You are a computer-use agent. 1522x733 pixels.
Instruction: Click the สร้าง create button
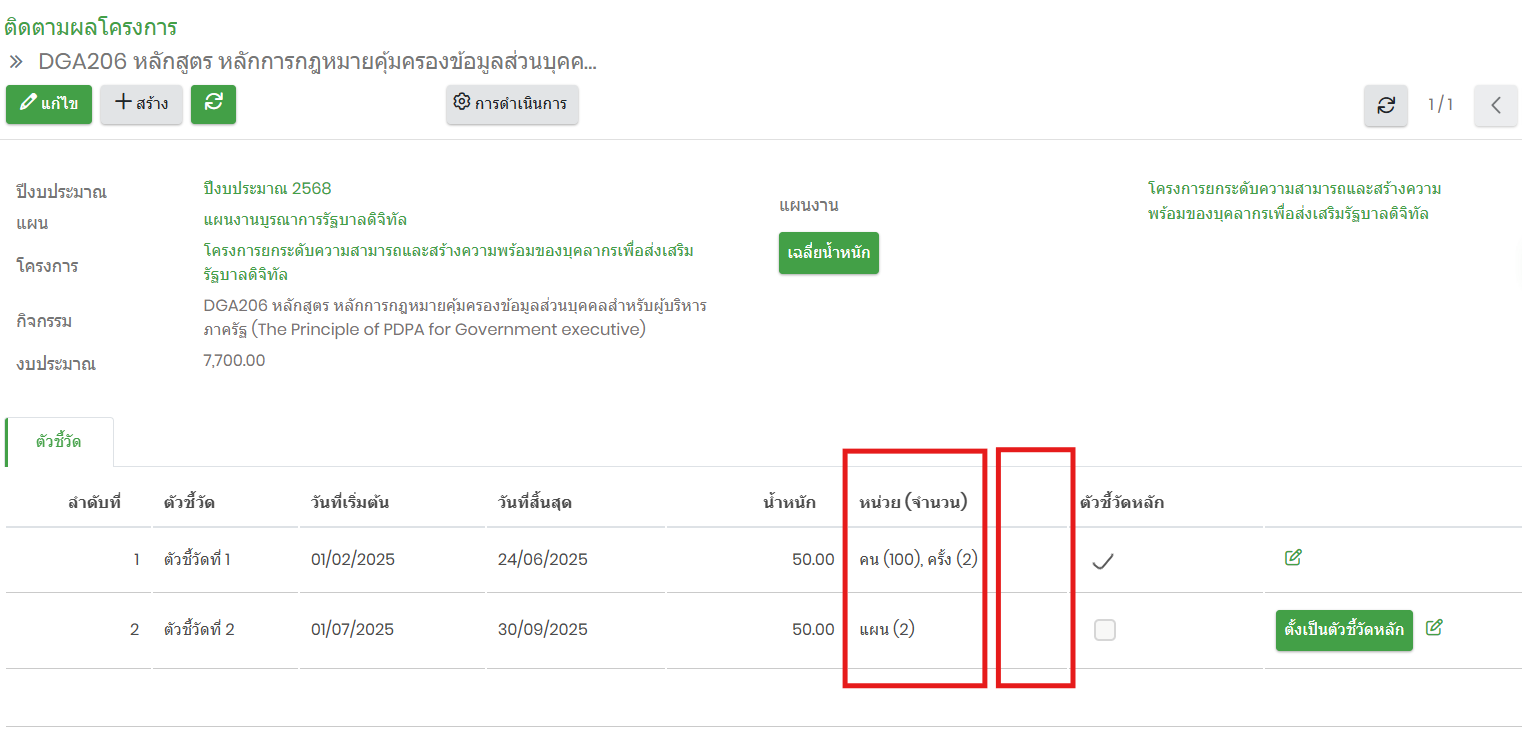[141, 104]
